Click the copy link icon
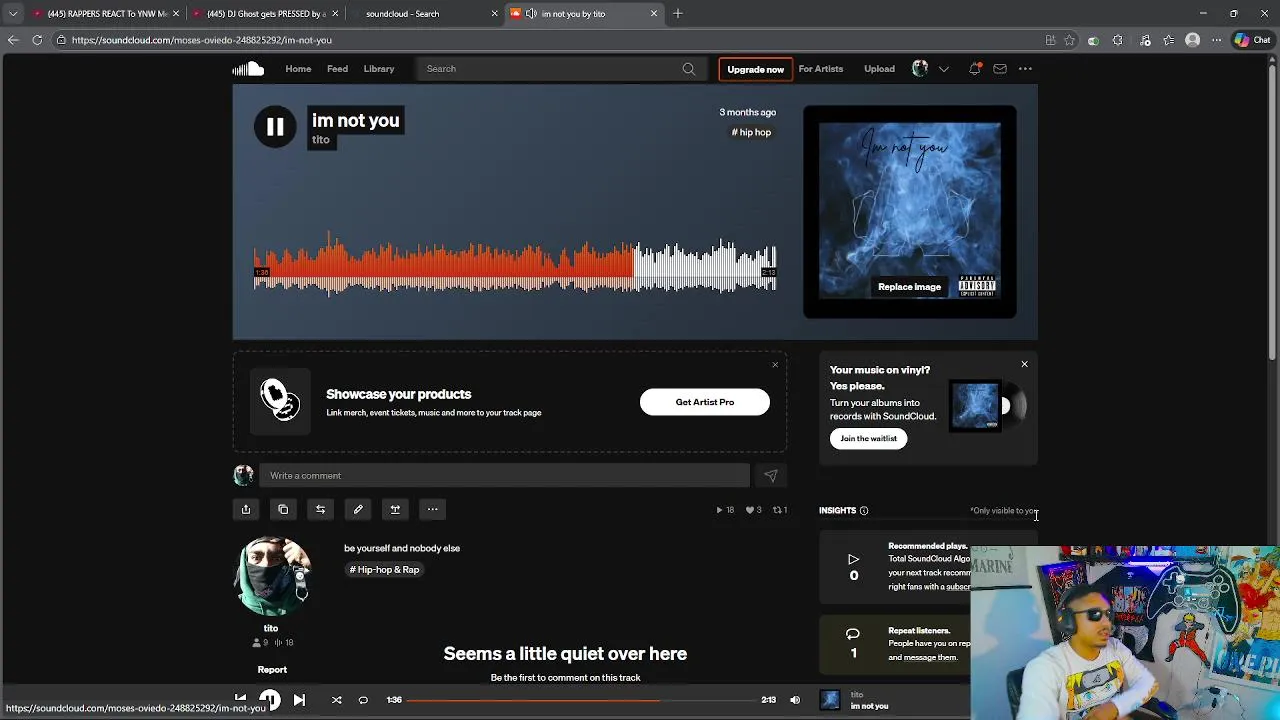 click(283, 510)
